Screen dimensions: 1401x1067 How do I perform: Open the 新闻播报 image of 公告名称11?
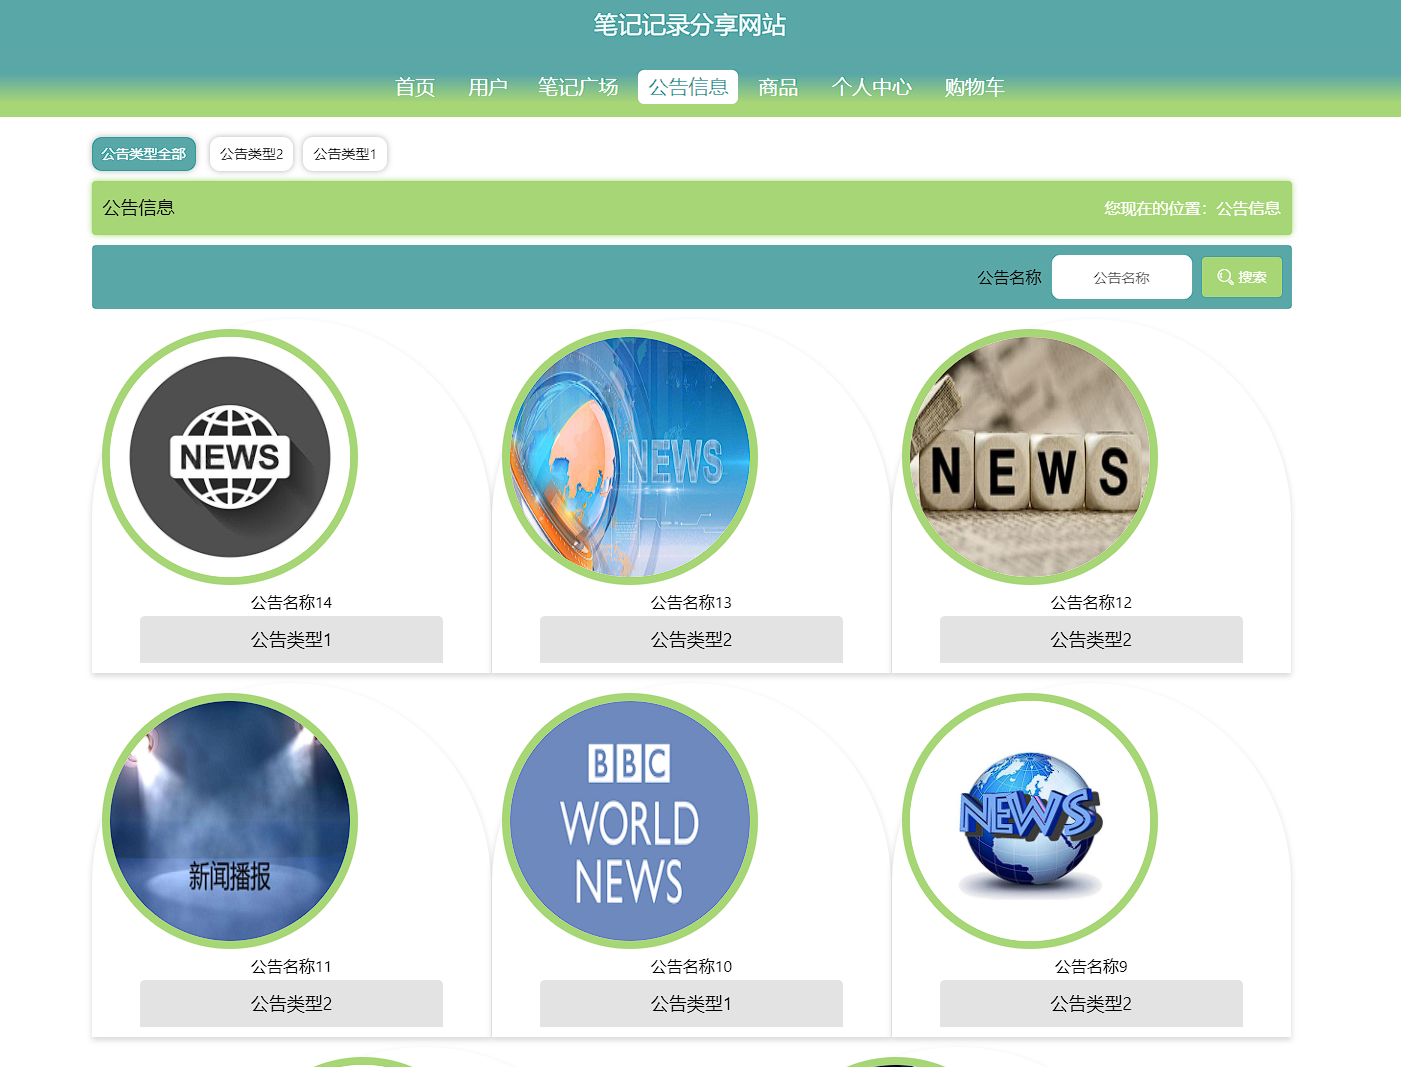(x=230, y=821)
